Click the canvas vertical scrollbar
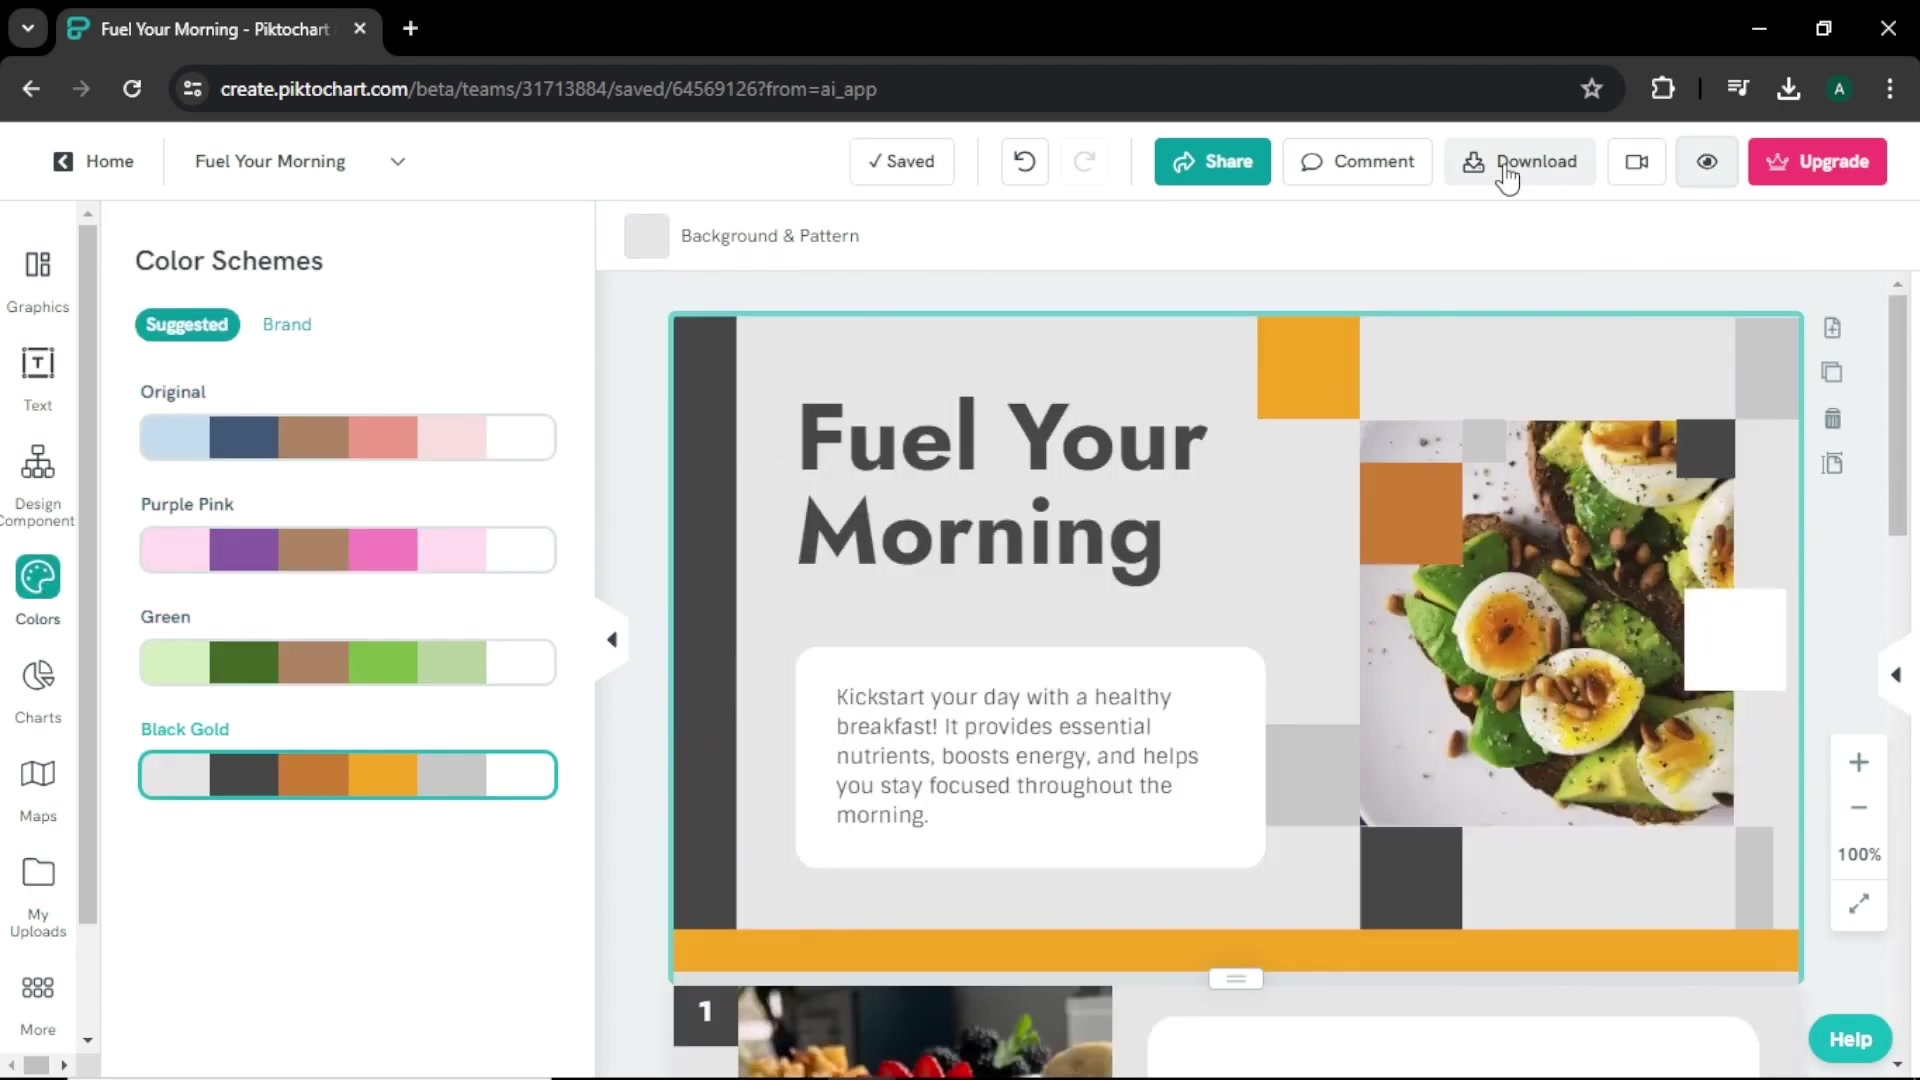This screenshot has width=1920, height=1080. click(x=1897, y=415)
